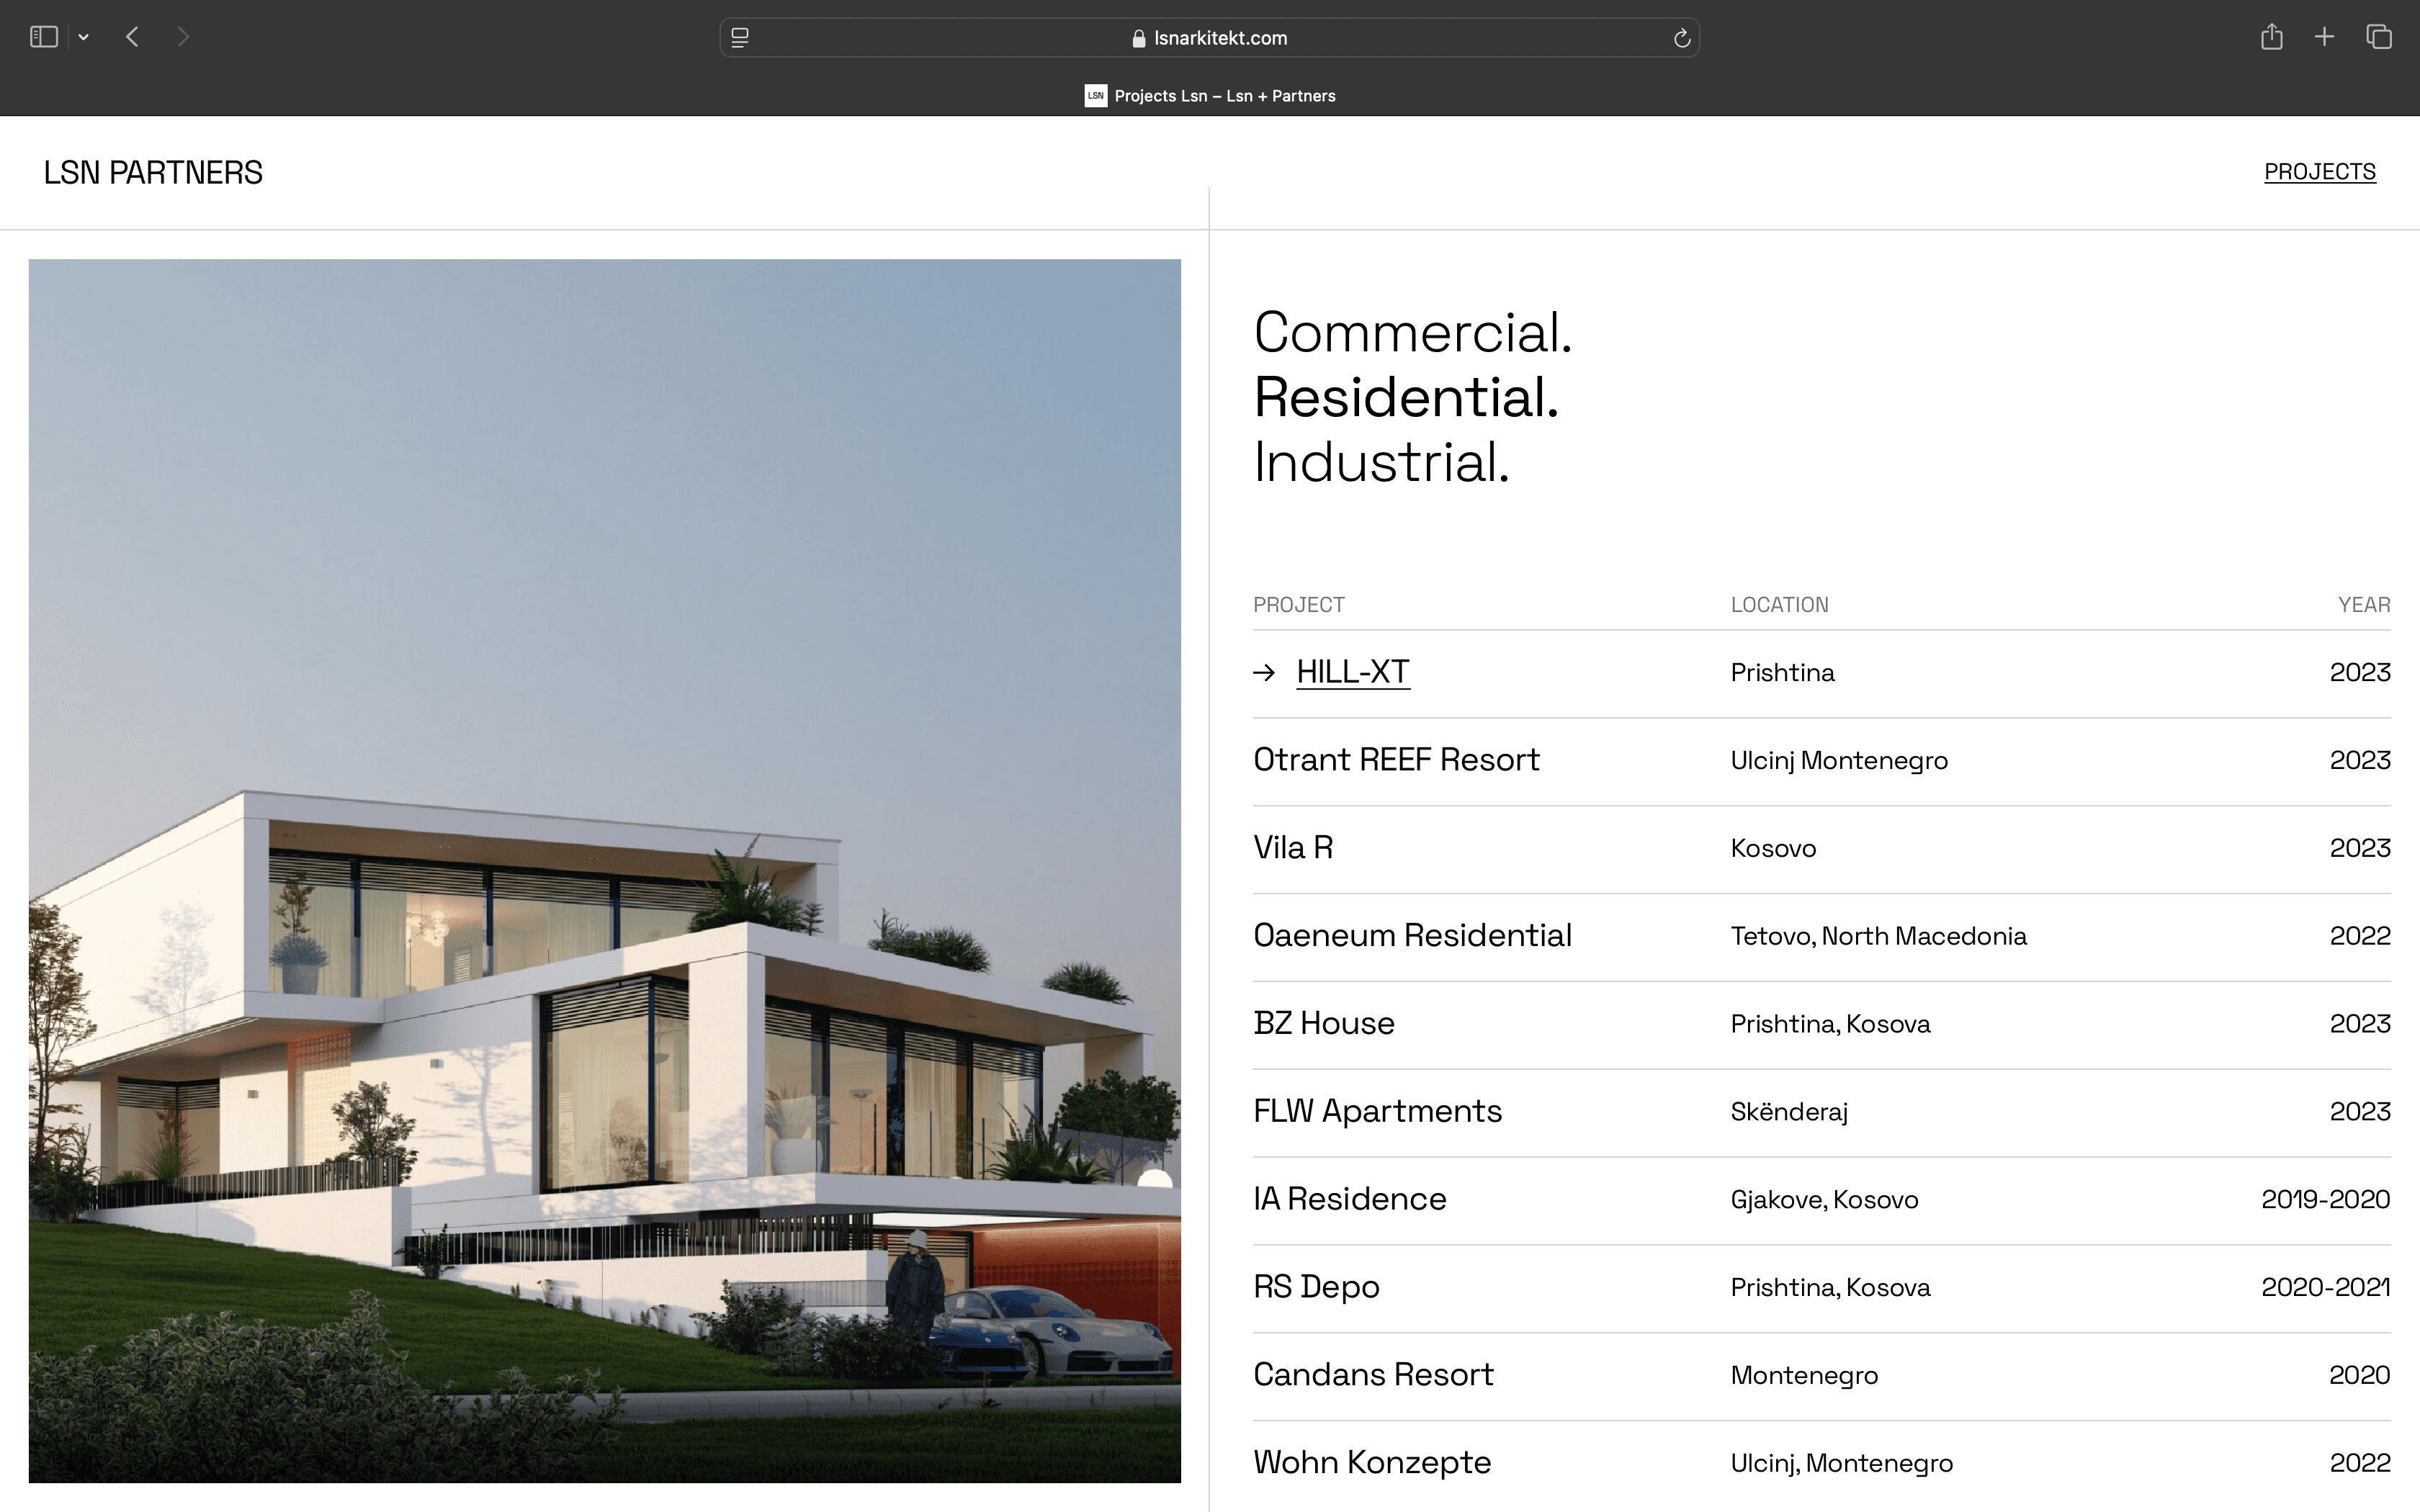Select the Vila R project row

1293,848
